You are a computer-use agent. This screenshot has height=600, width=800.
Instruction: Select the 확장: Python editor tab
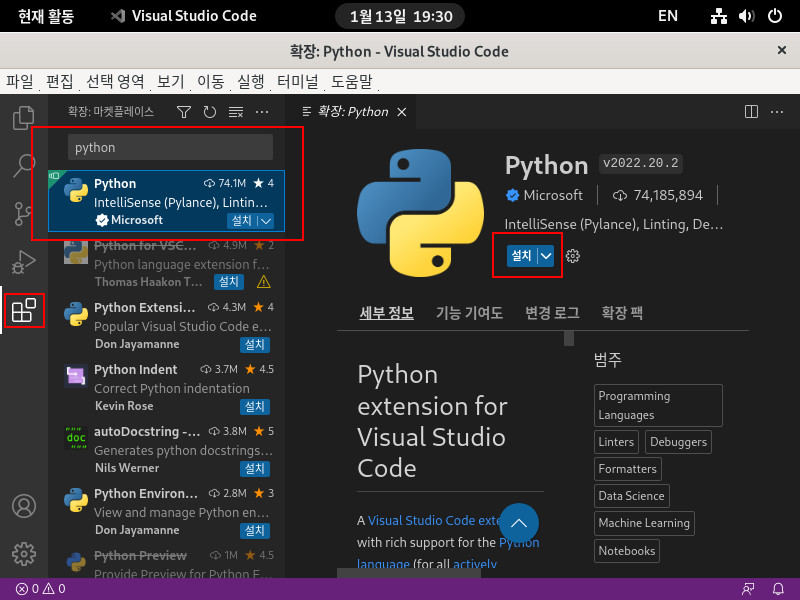pos(352,112)
